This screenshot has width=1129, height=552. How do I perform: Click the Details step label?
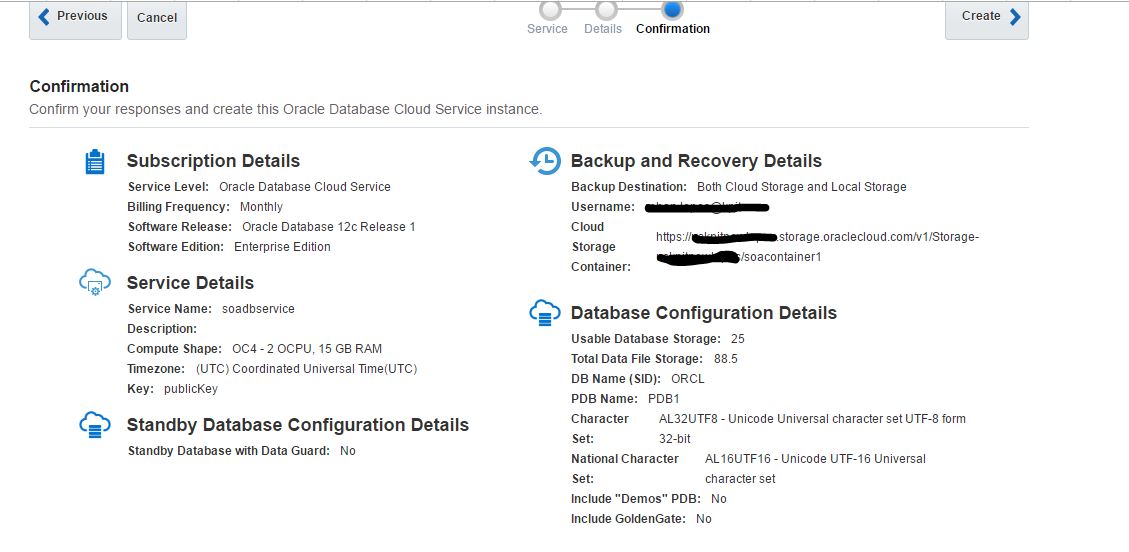coord(603,29)
